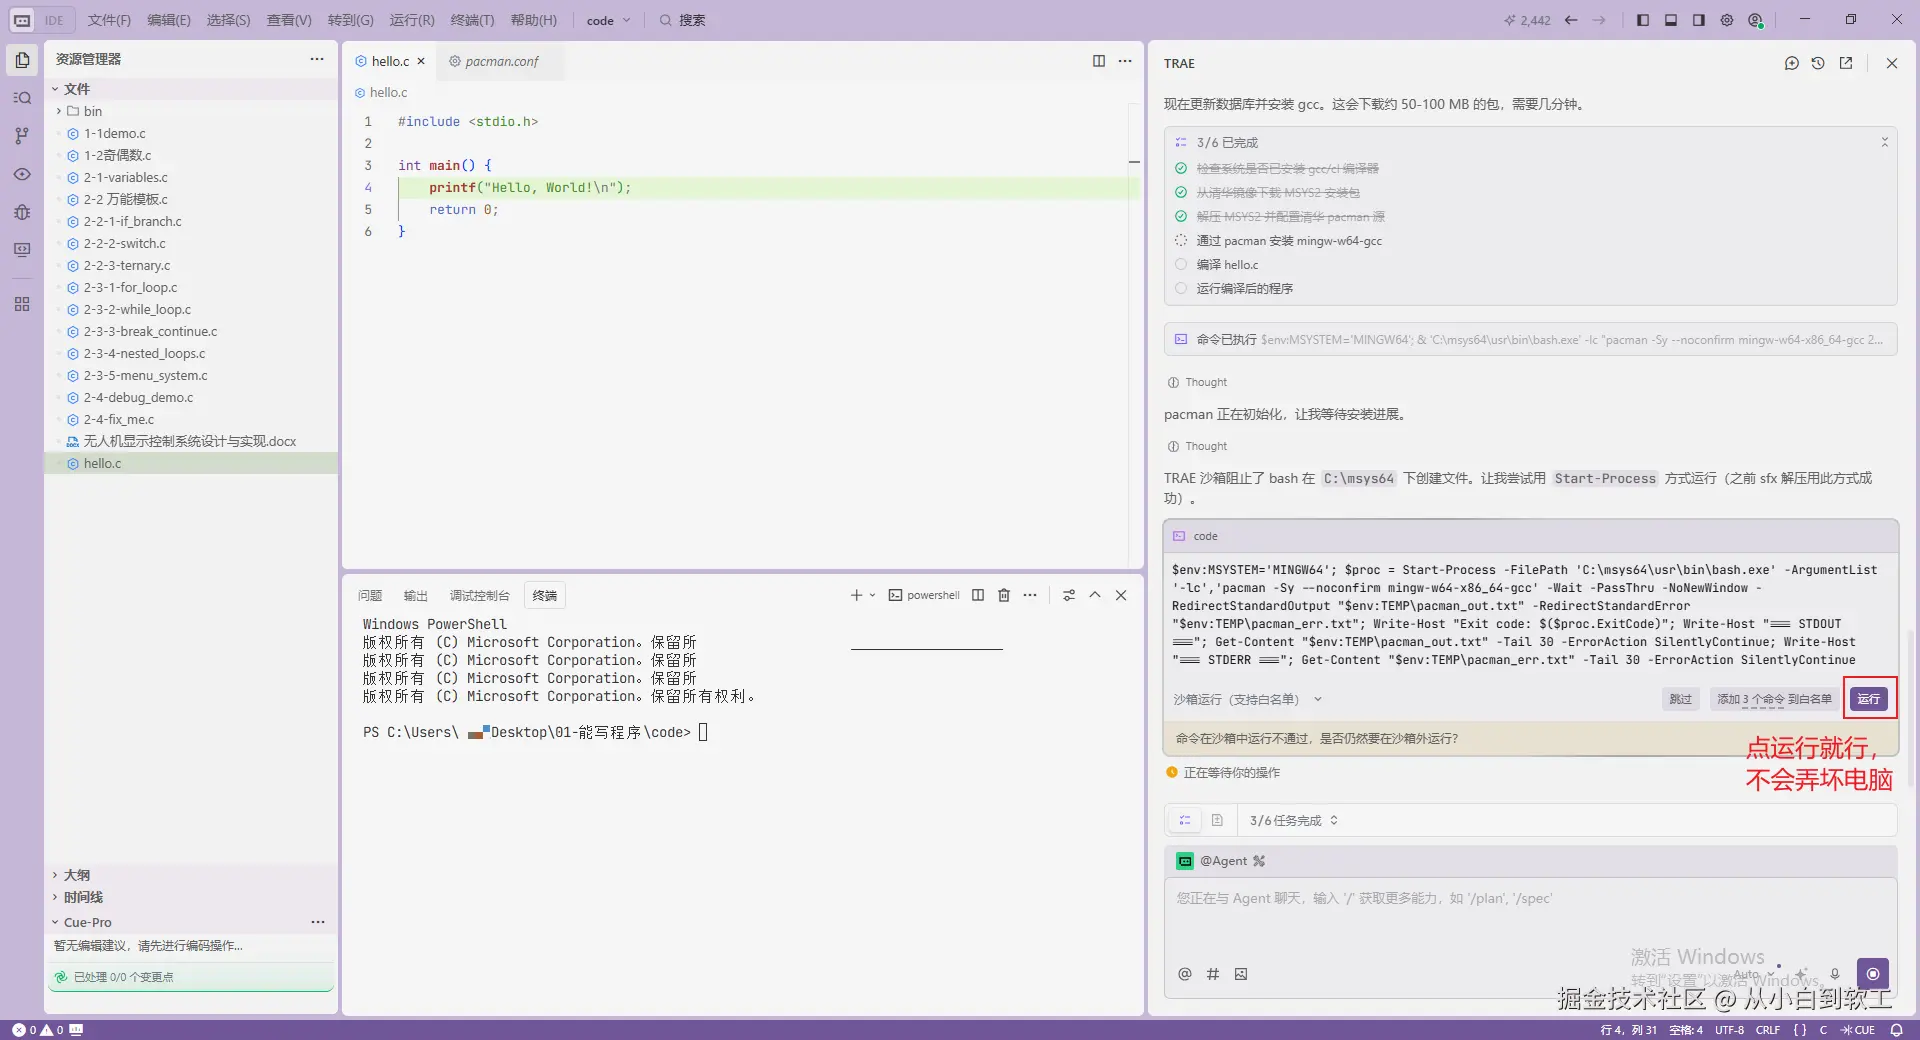Image resolution: width=1920 pixels, height=1040 pixels.
Task: Expand the 3/6 tasks completed selector
Action: click(x=1294, y=820)
